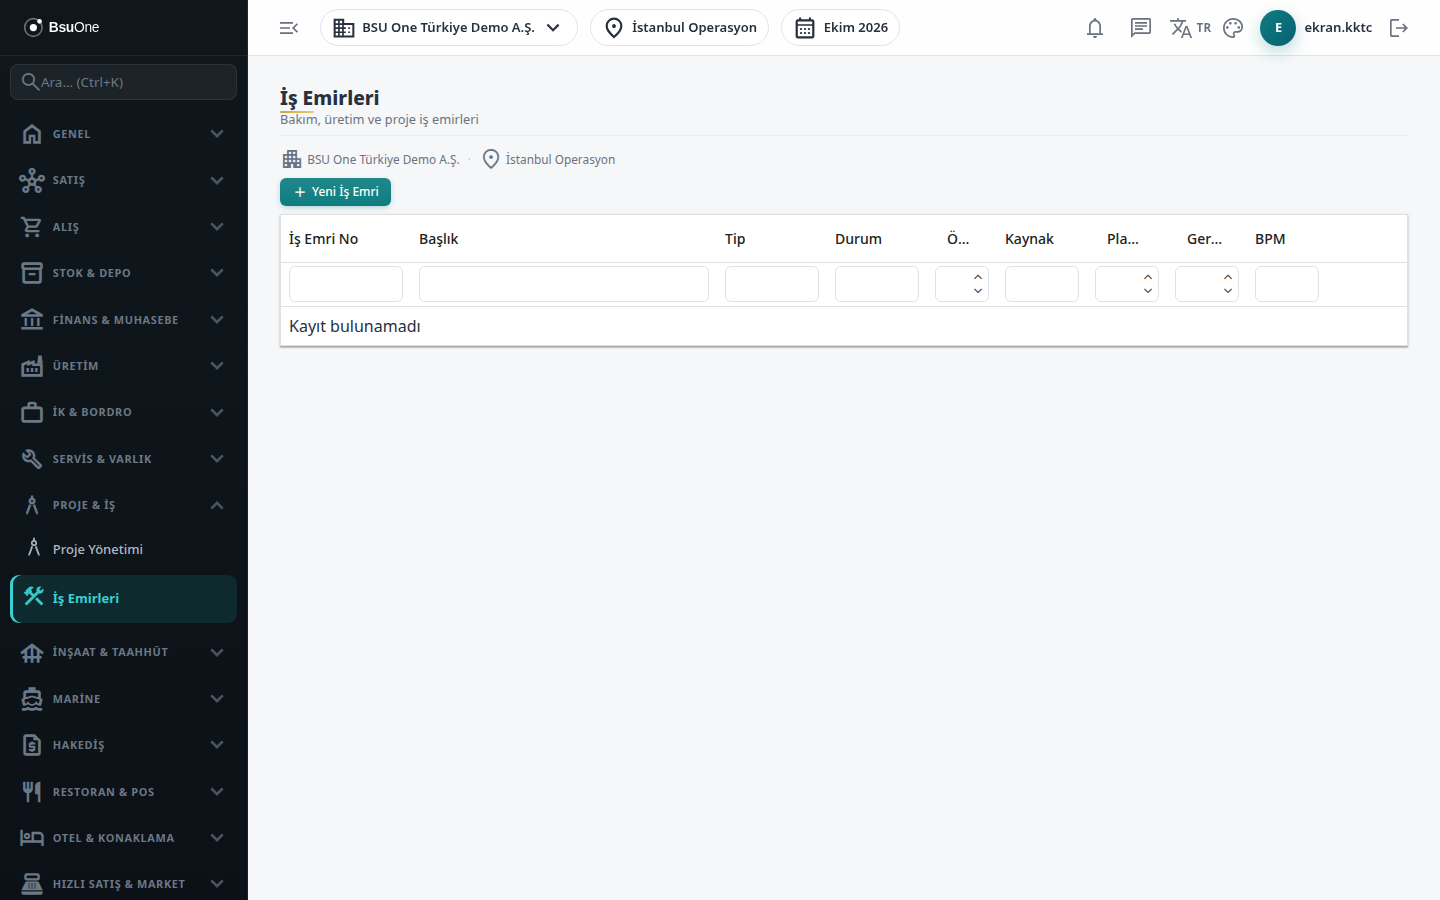
Task: Expand the Genel section chevron
Action: click(x=217, y=134)
